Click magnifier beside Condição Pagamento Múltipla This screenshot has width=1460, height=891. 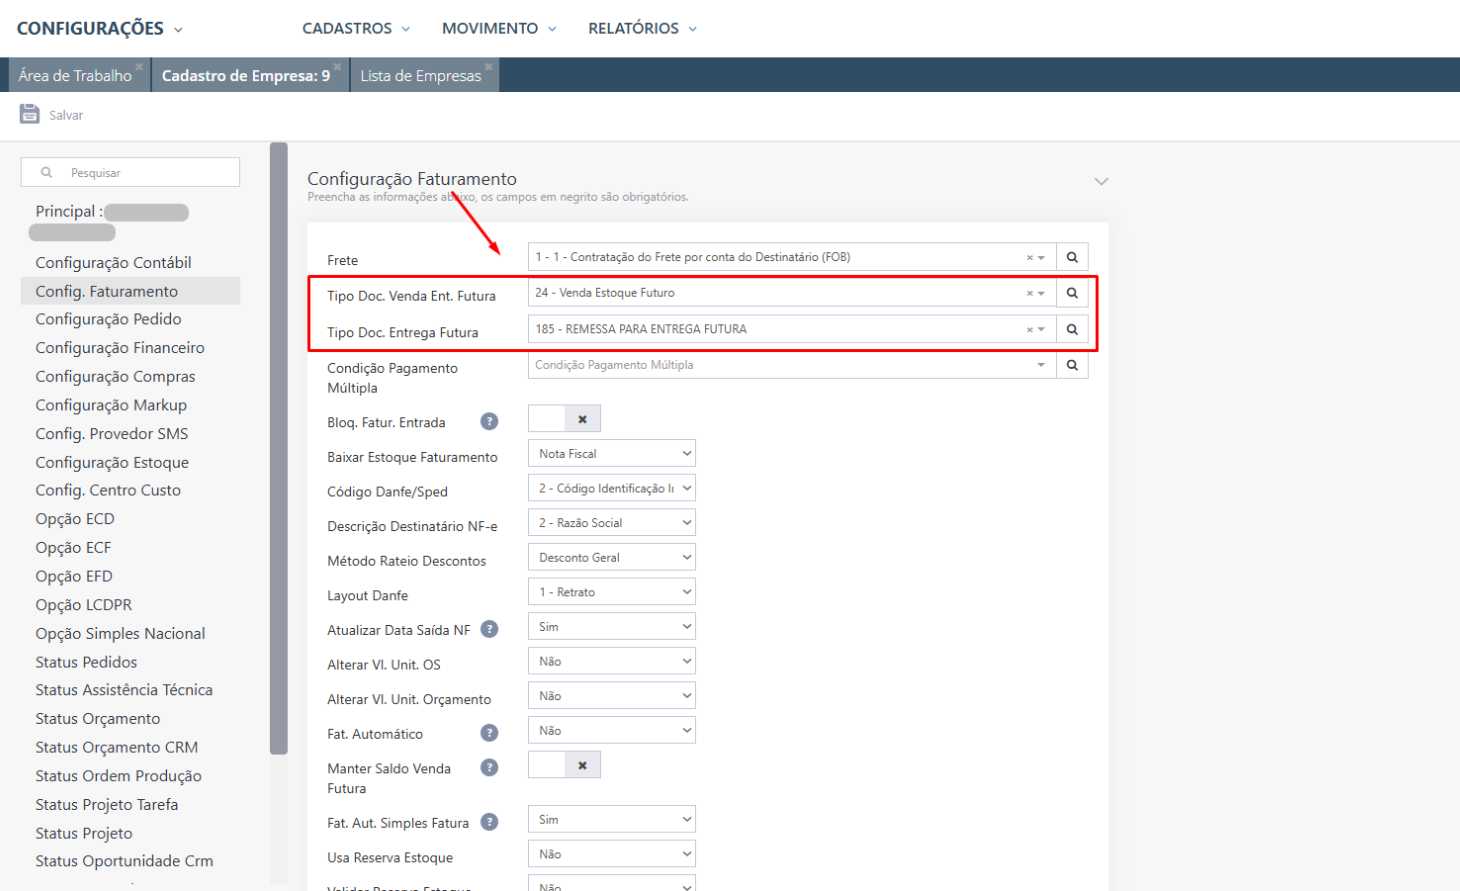1072,365
